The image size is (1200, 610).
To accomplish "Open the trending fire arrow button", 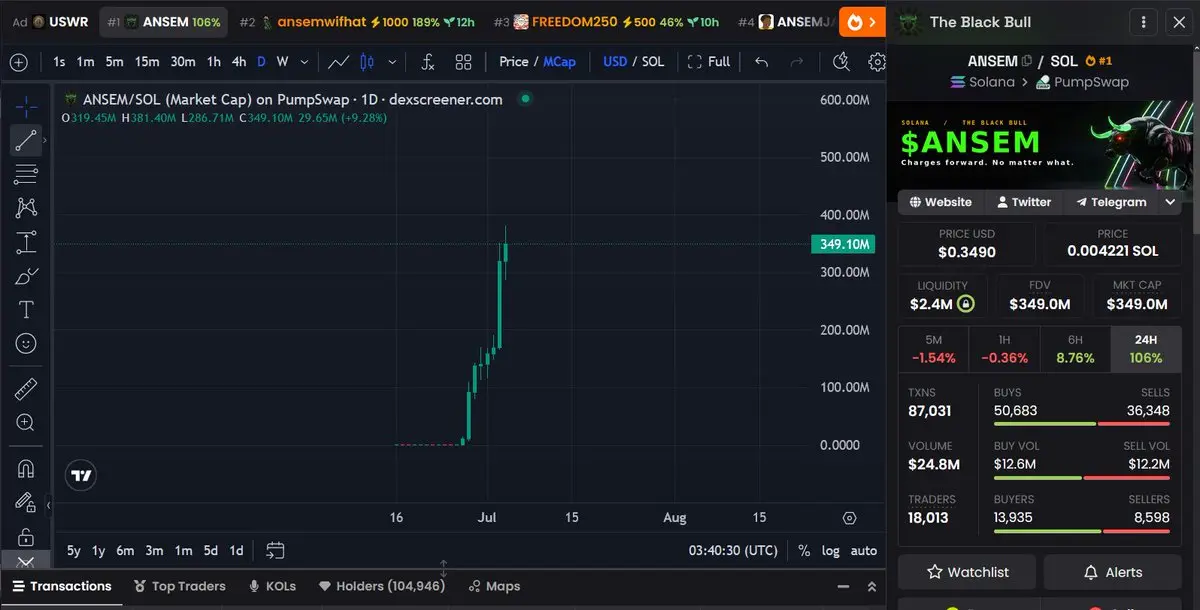I will pos(863,22).
